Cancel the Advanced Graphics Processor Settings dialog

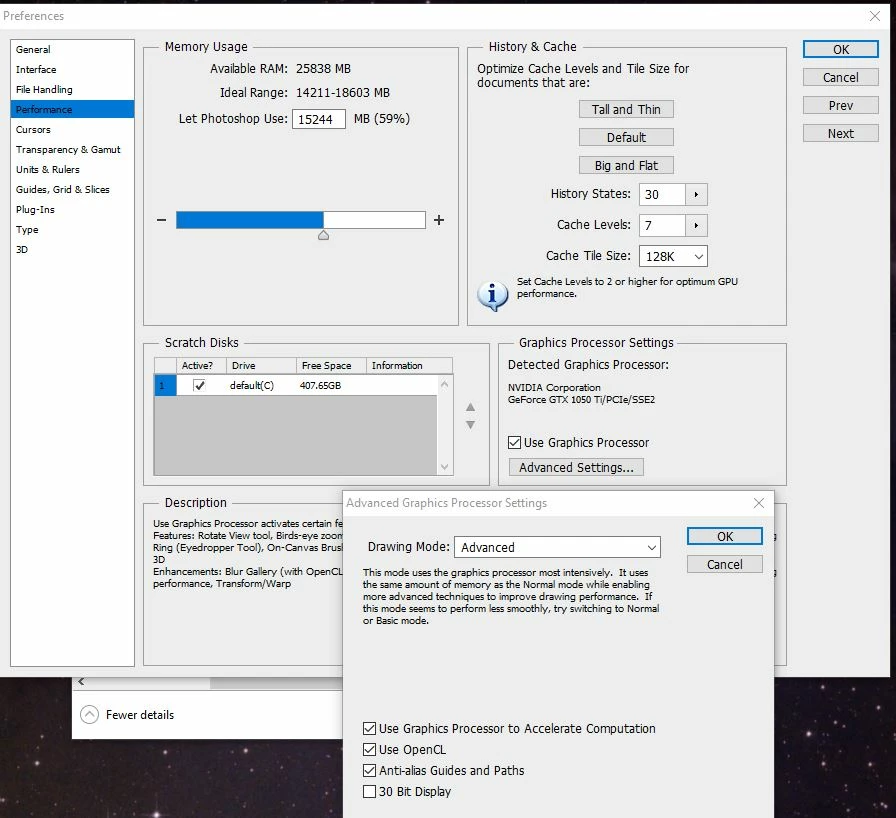725,564
